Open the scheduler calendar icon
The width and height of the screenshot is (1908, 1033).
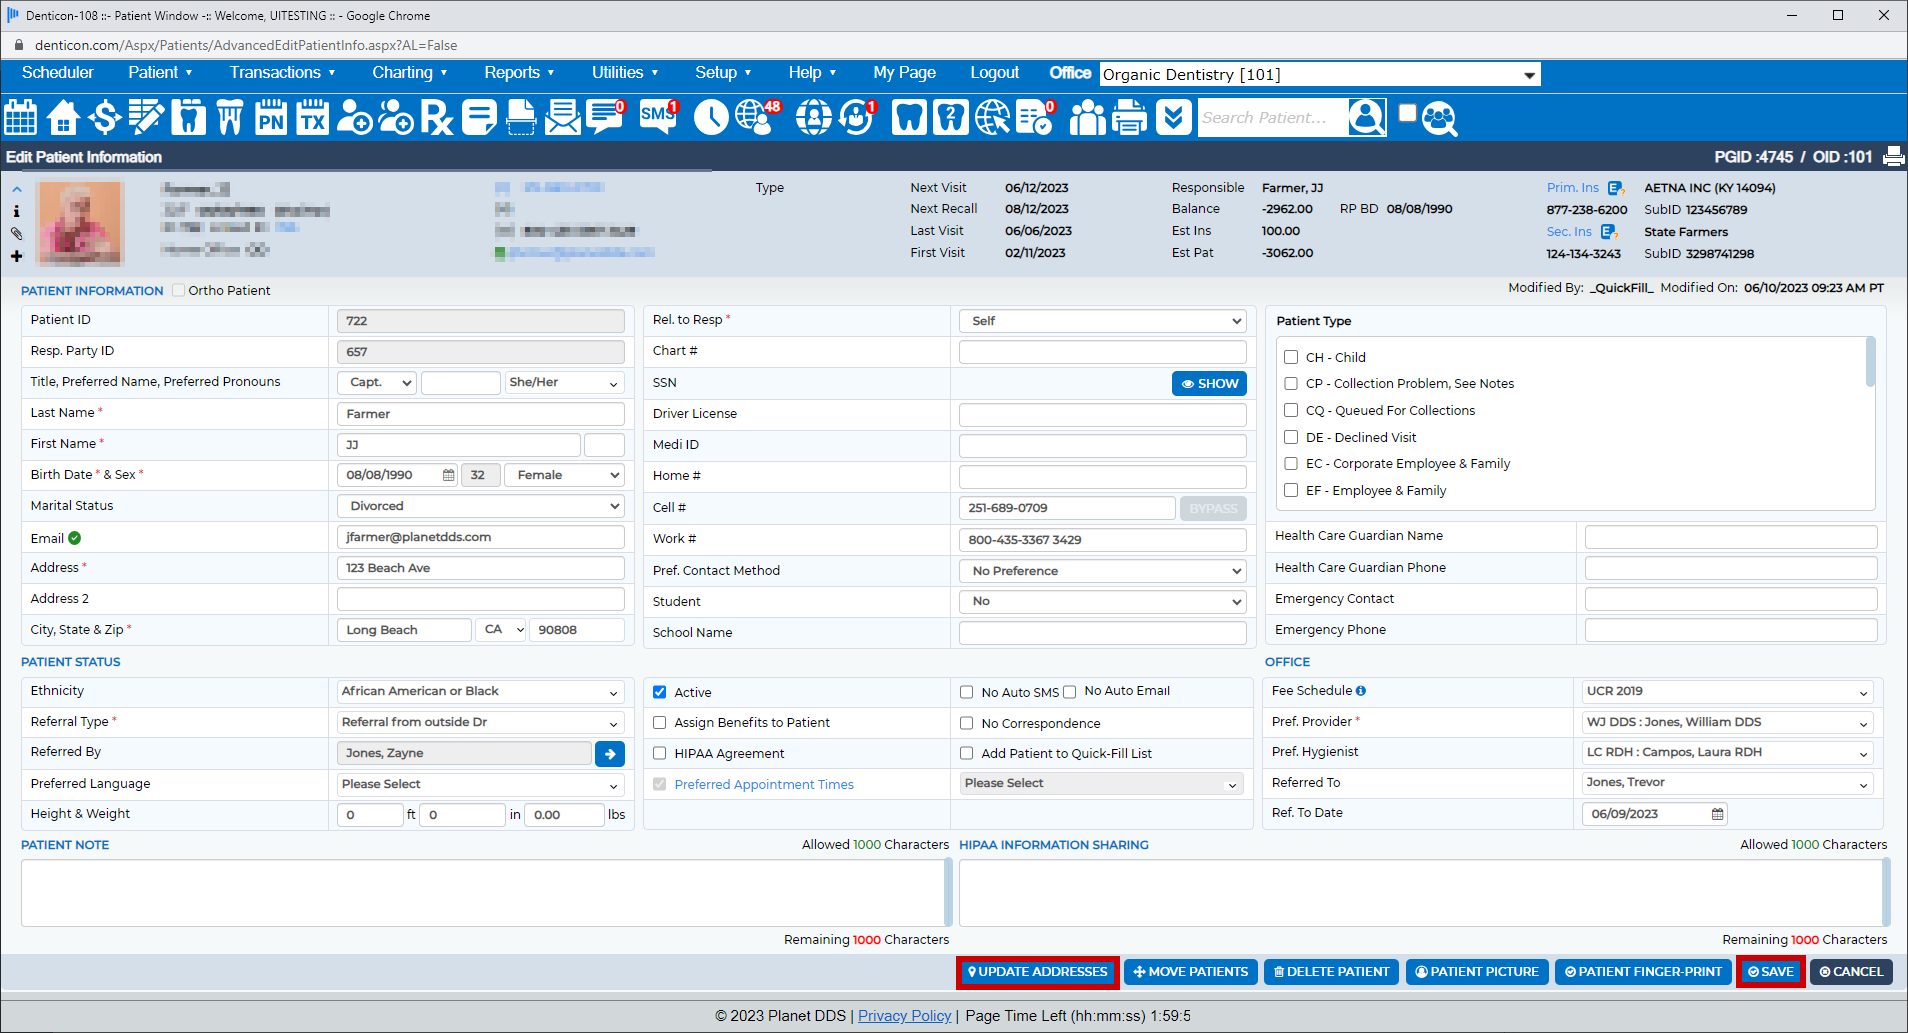[x=21, y=117]
